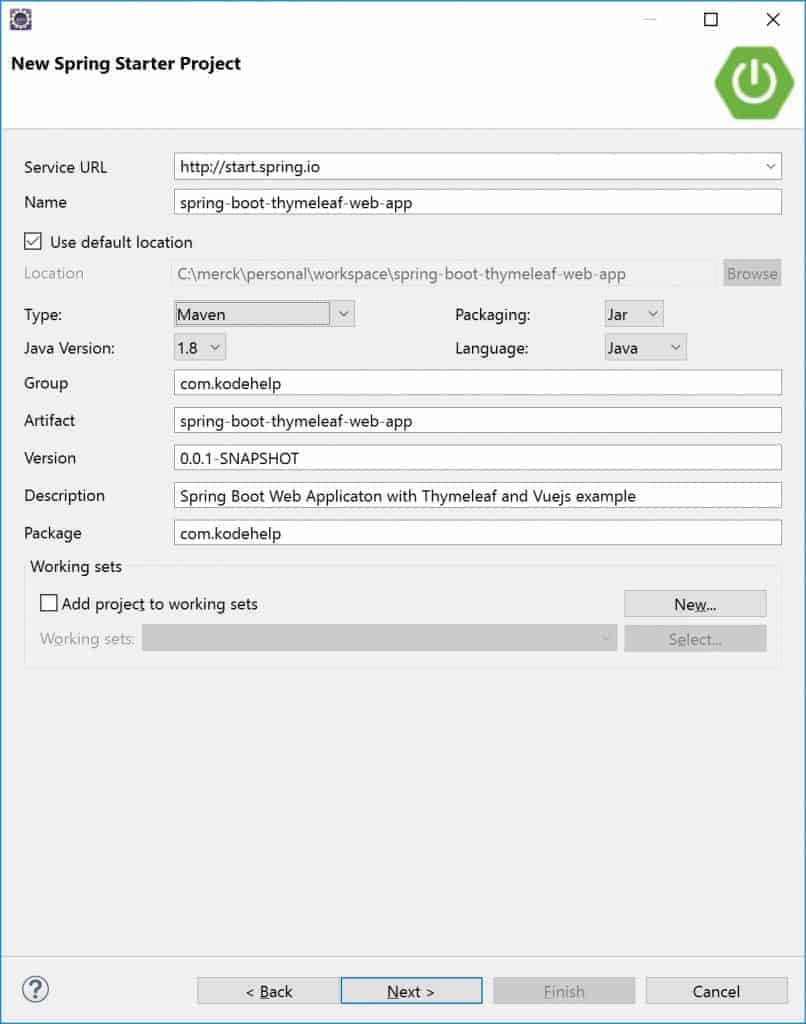The width and height of the screenshot is (806, 1024).
Task: Enable Add project to working sets
Action: 47,602
